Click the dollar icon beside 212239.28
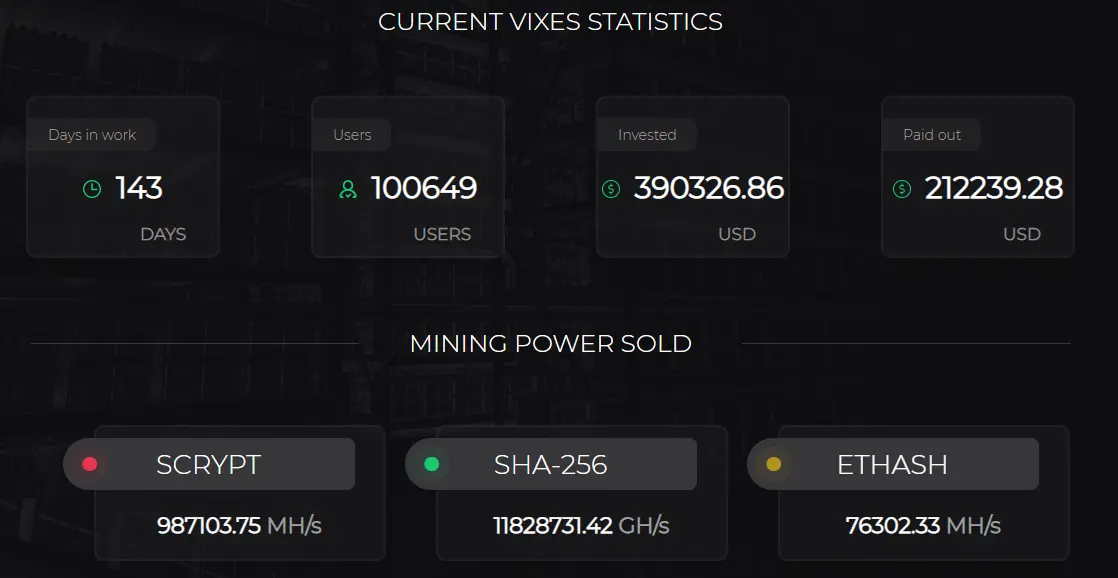Image resolution: width=1118 pixels, height=578 pixels. pyautogui.click(x=902, y=189)
